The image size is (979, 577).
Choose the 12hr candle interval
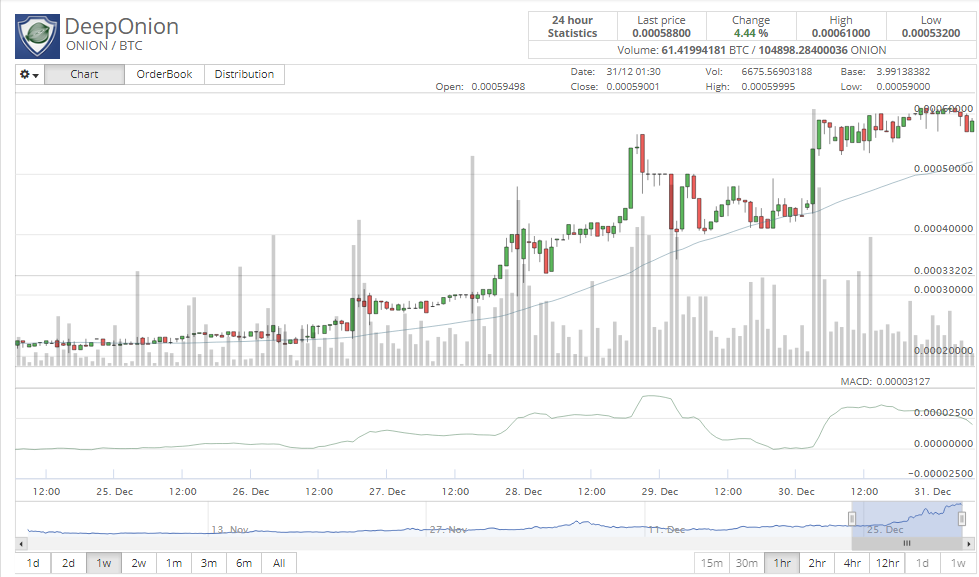click(887, 563)
